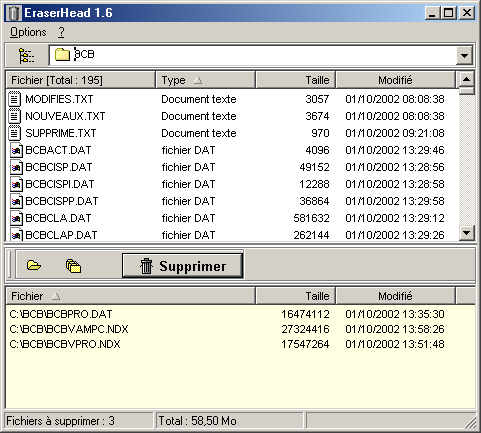Click the DAT file icon of BCBCISPI.DAT

point(16,184)
